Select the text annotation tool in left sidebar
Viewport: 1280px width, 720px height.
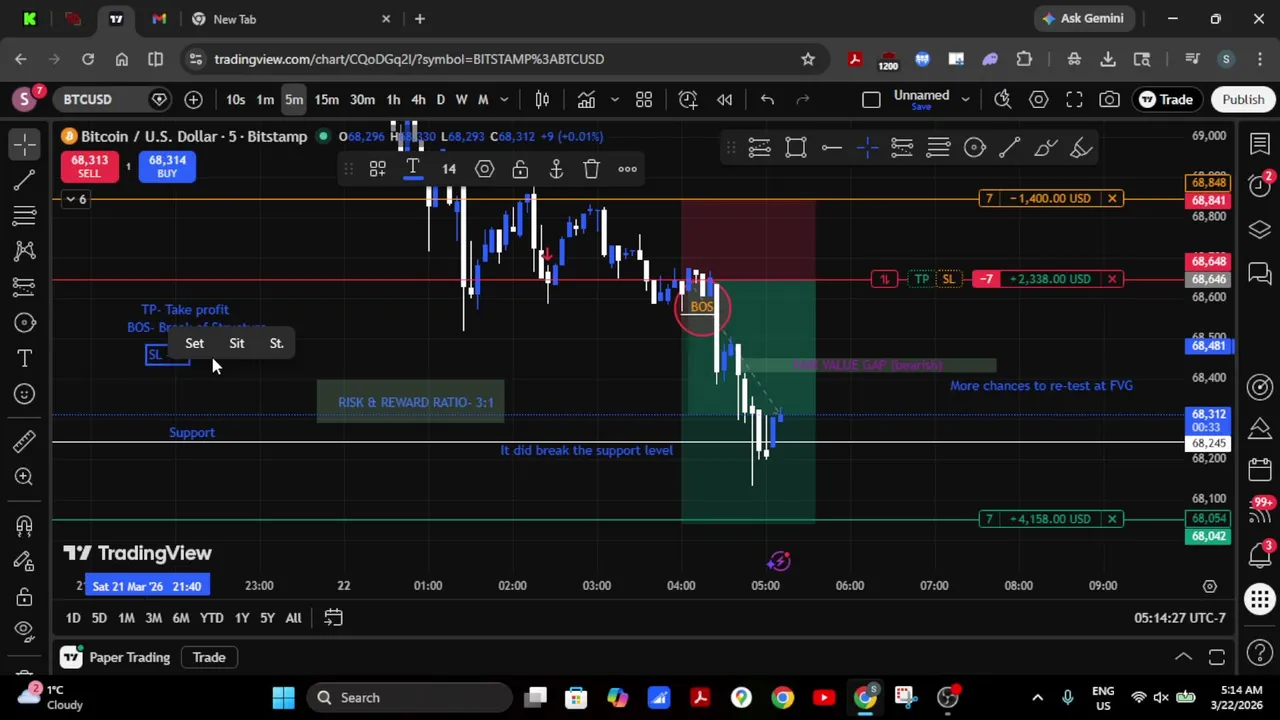point(25,358)
